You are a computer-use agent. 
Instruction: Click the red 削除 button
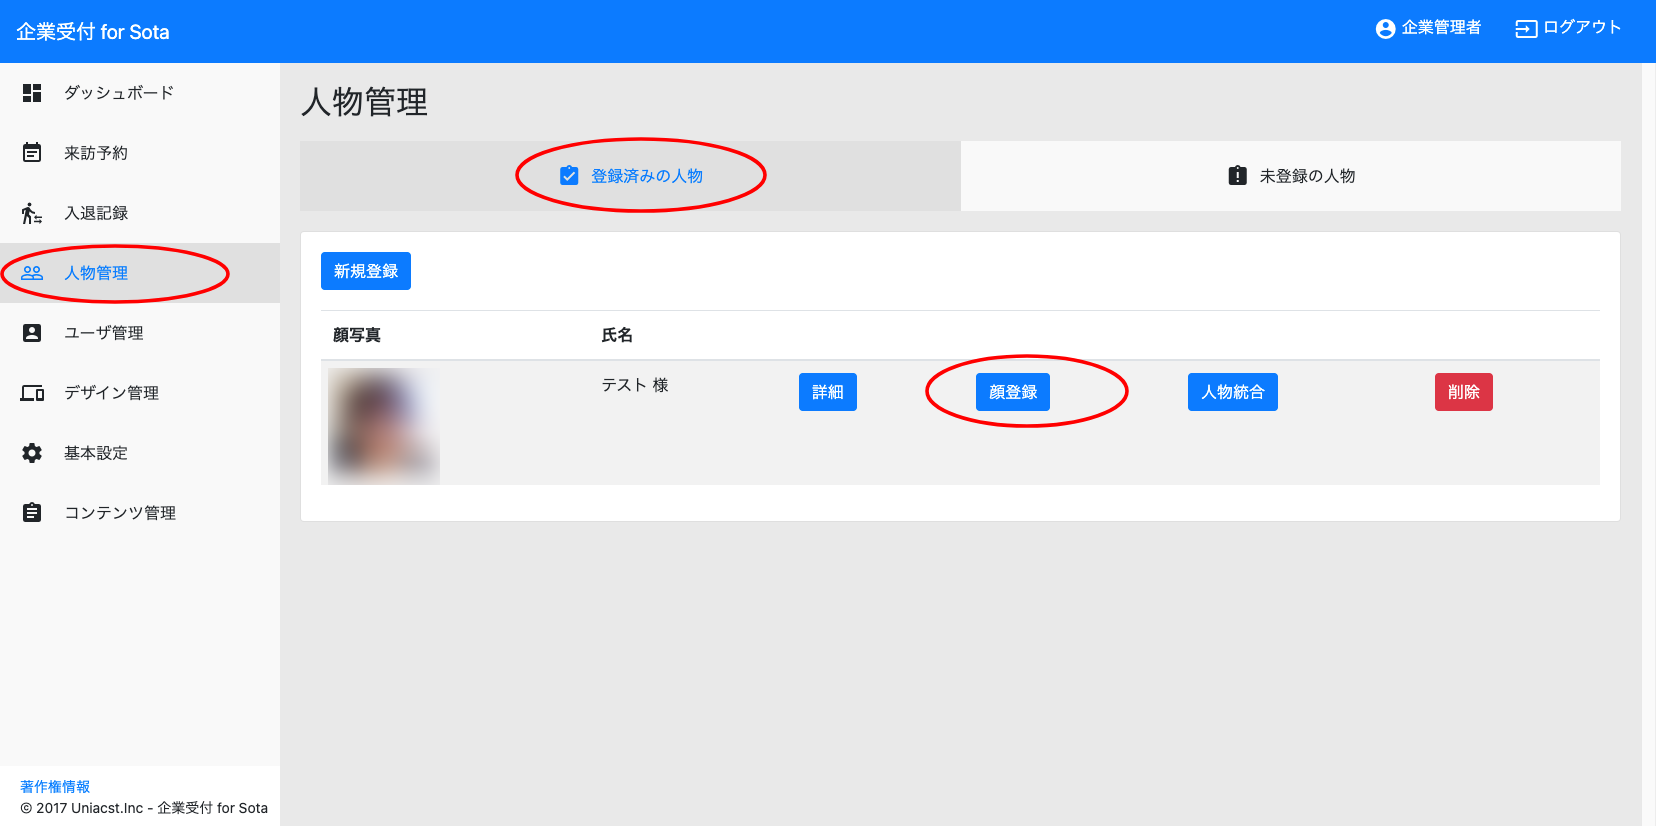click(x=1464, y=392)
